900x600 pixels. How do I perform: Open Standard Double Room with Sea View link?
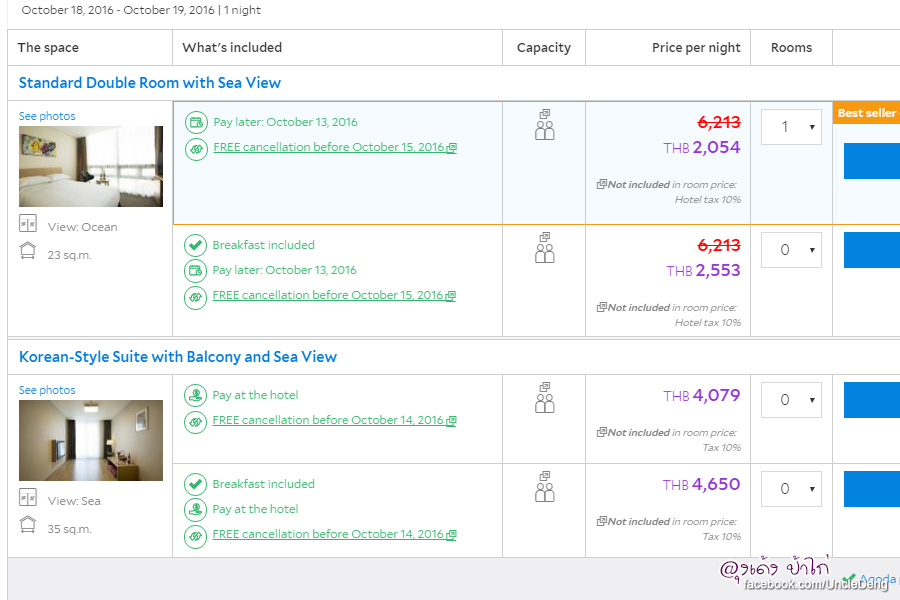[150, 83]
